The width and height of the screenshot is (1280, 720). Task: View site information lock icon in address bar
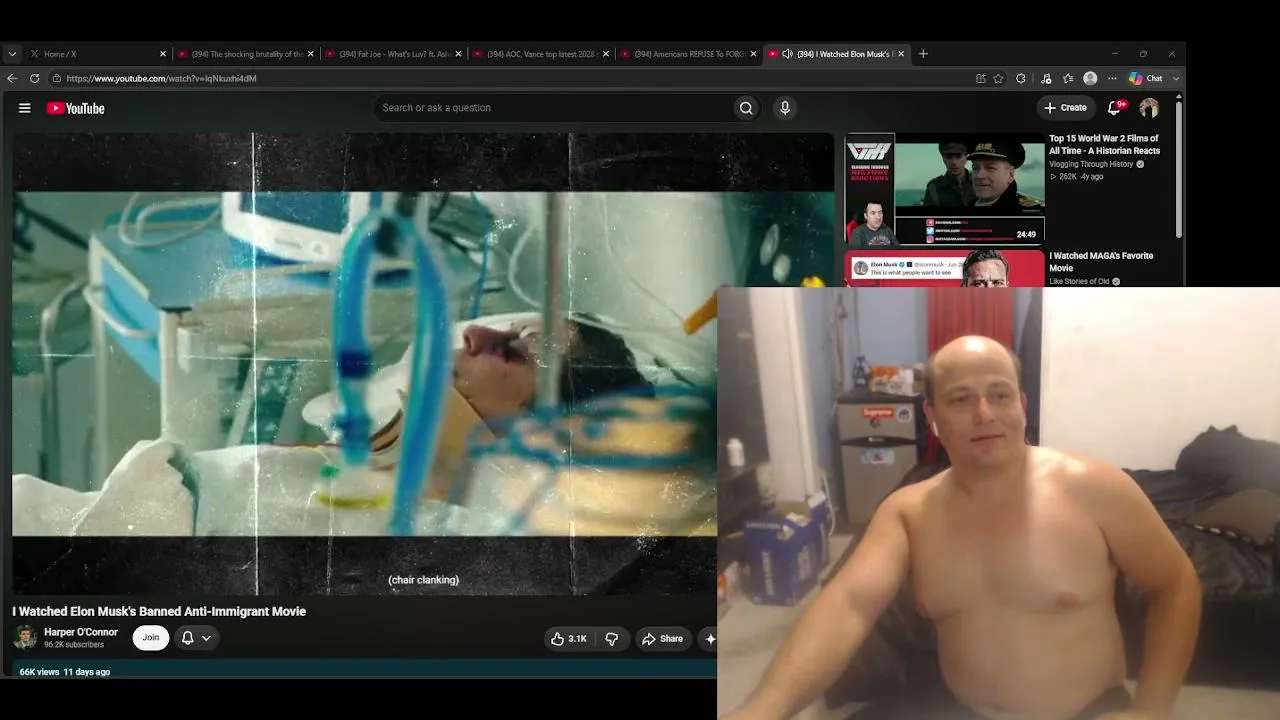(x=56, y=78)
